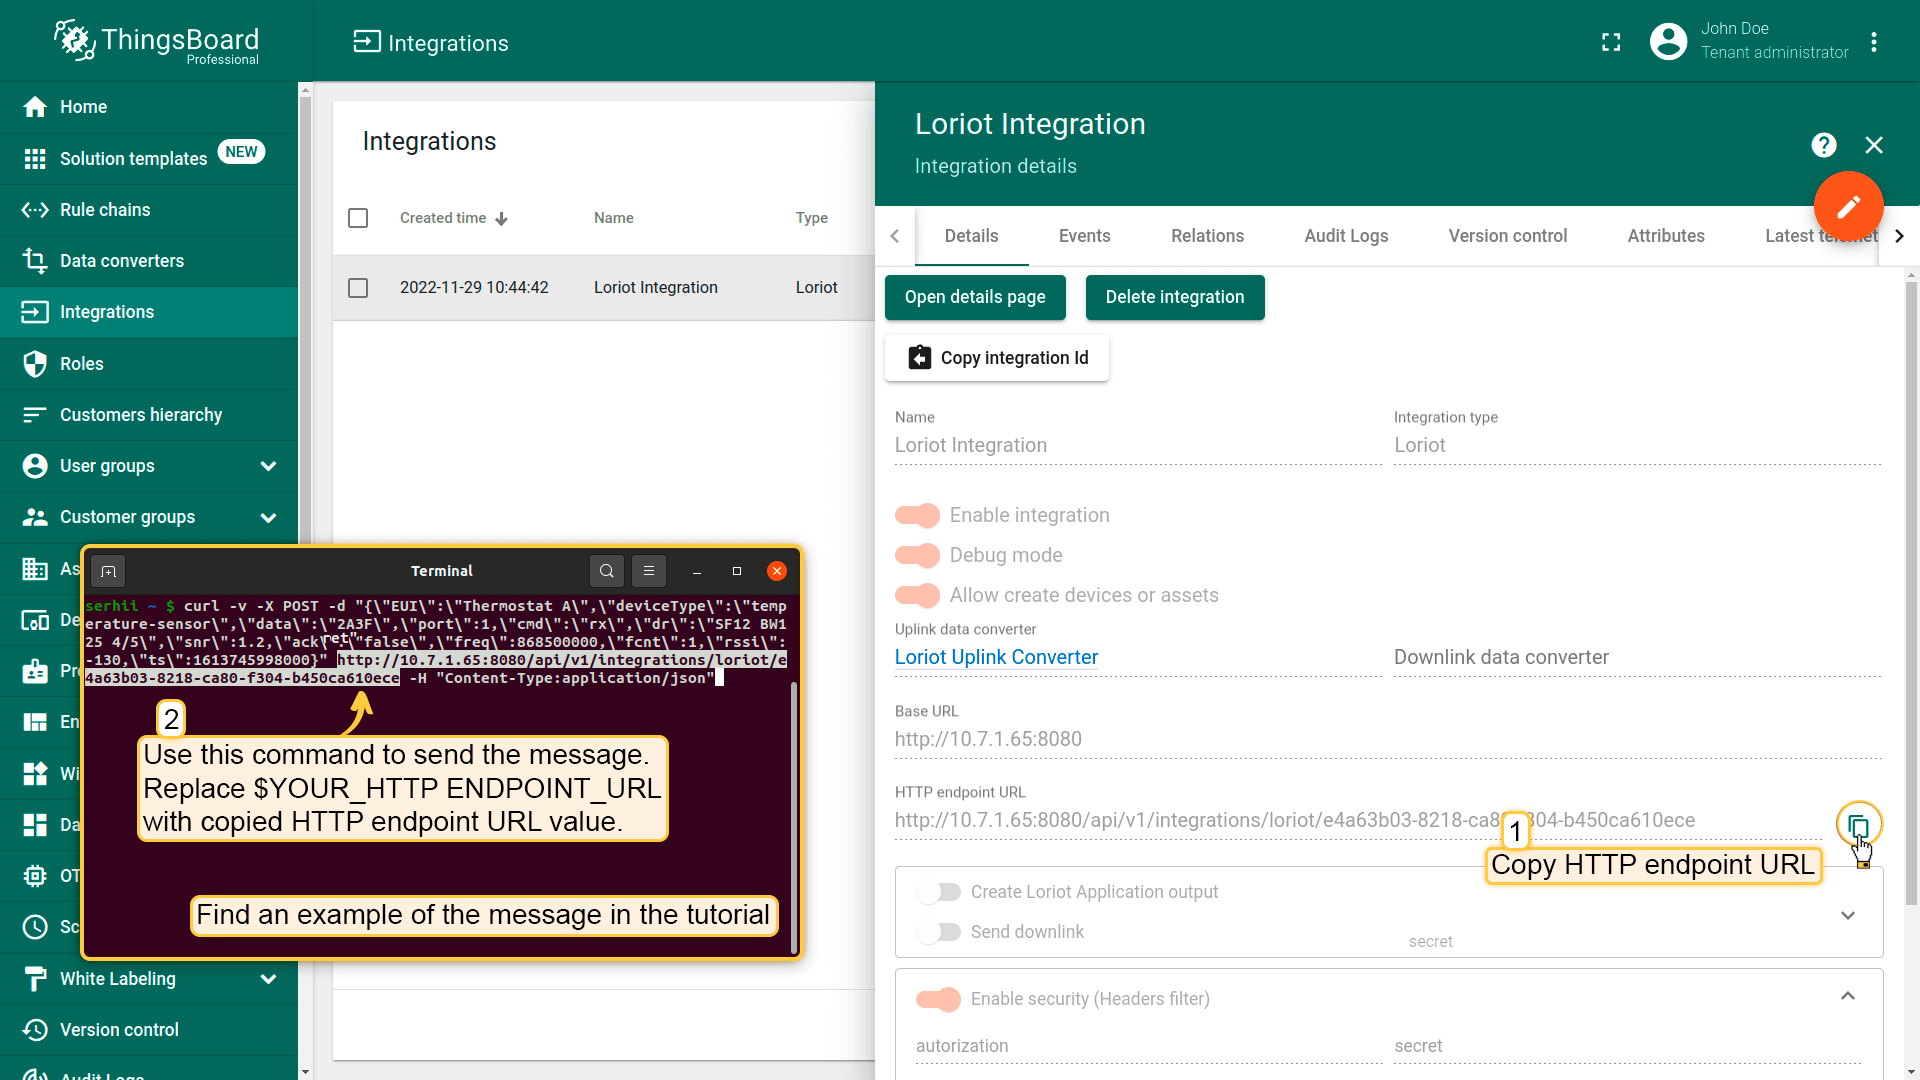Click the Terminal new tab icon
The height and width of the screenshot is (1080, 1920).
click(109, 571)
